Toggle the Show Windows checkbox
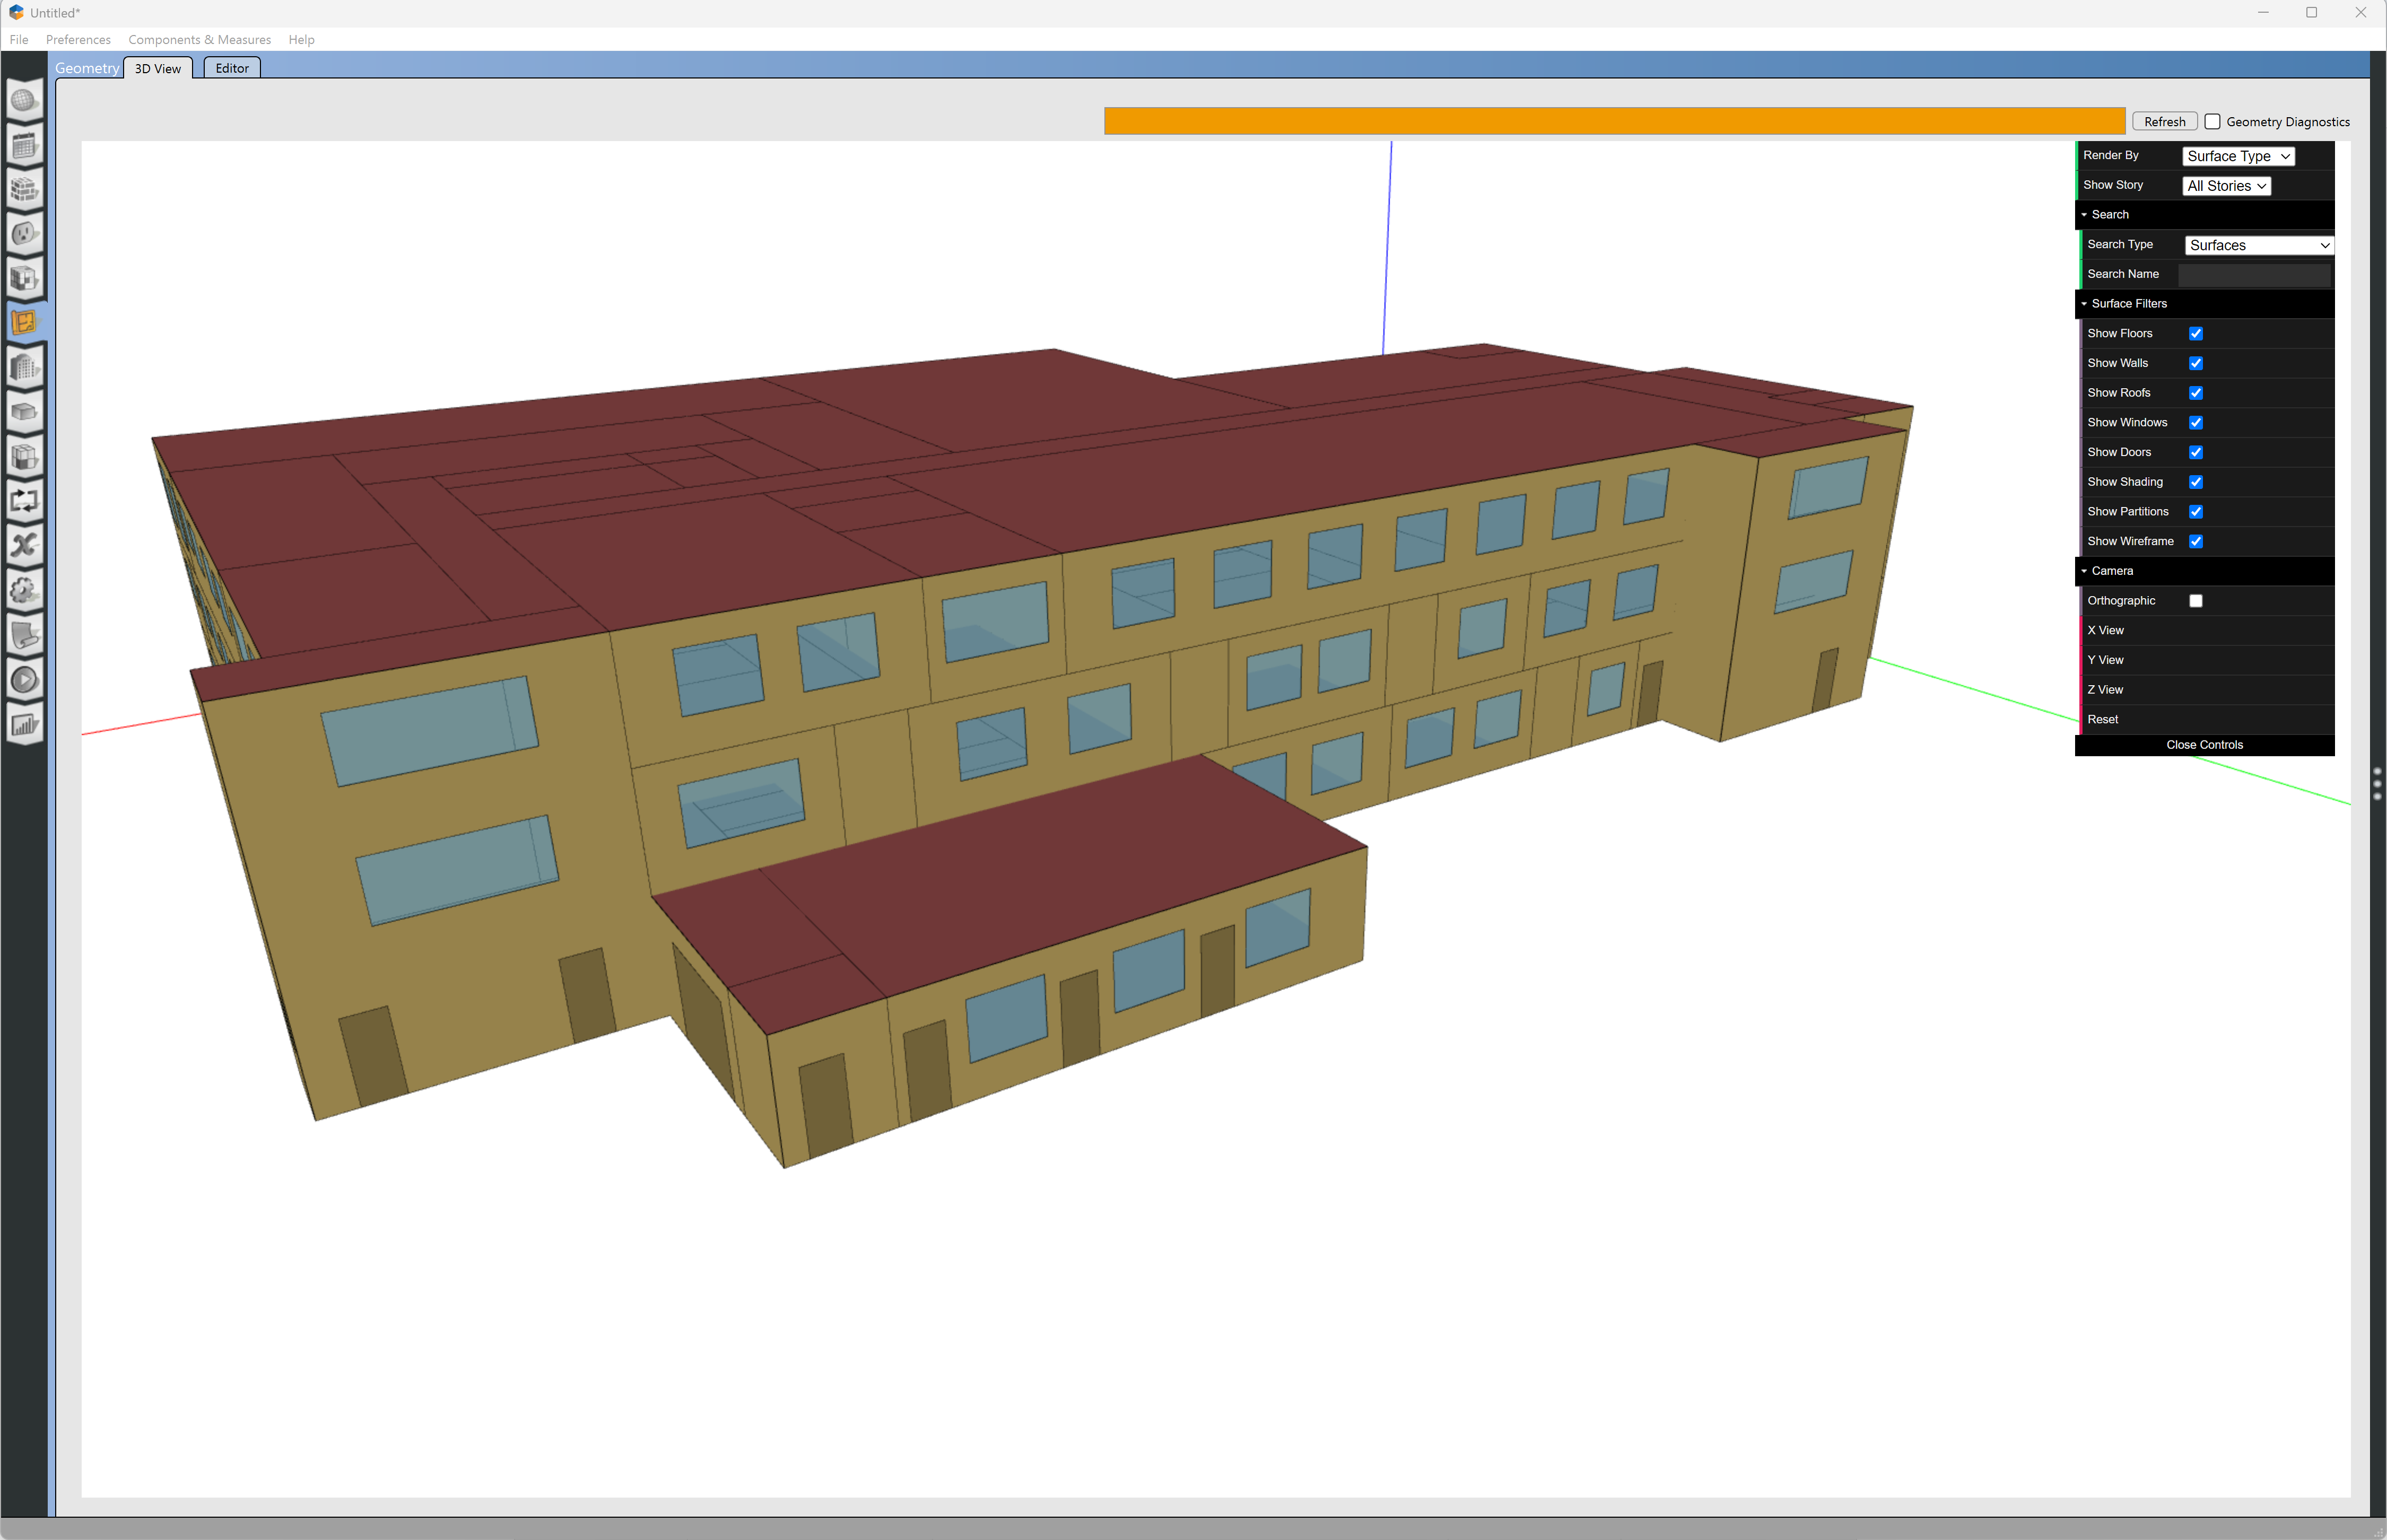The image size is (2387, 1540). (x=2195, y=423)
